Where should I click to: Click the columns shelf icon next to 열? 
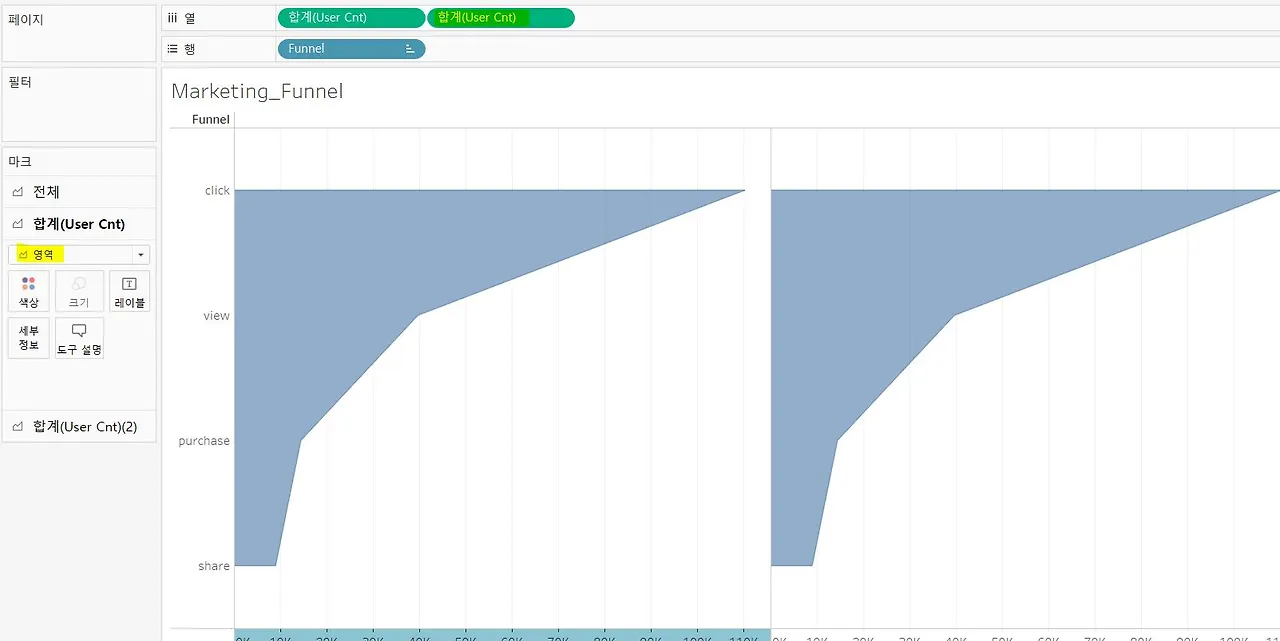click(173, 18)
